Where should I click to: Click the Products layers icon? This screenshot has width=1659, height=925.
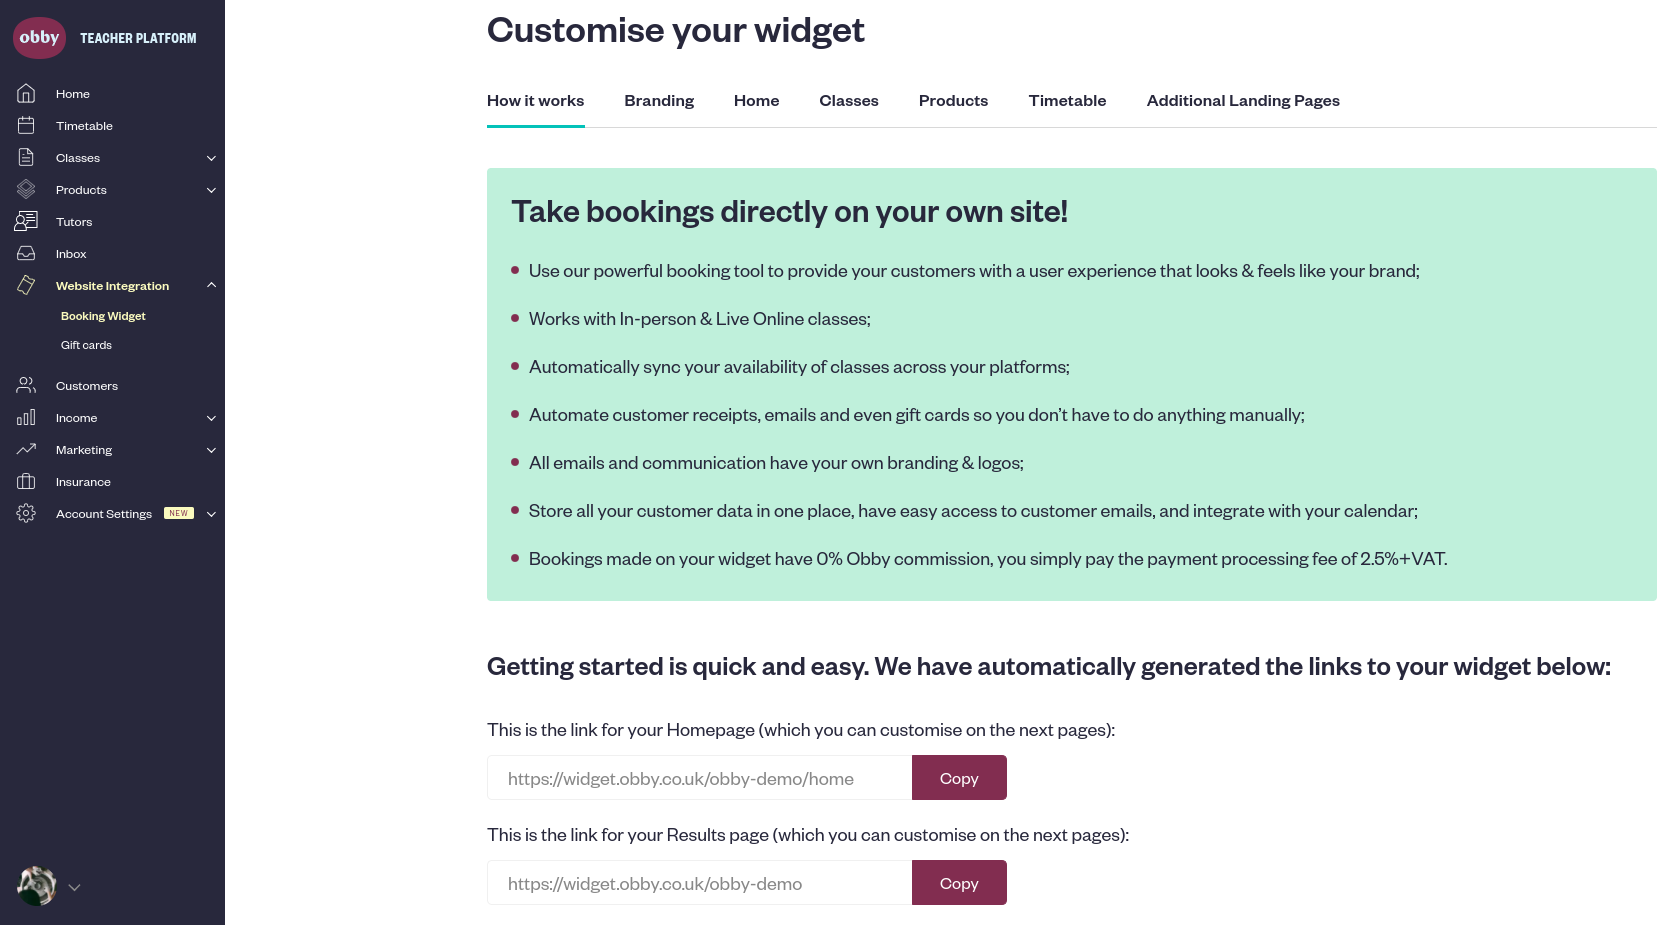26,189
